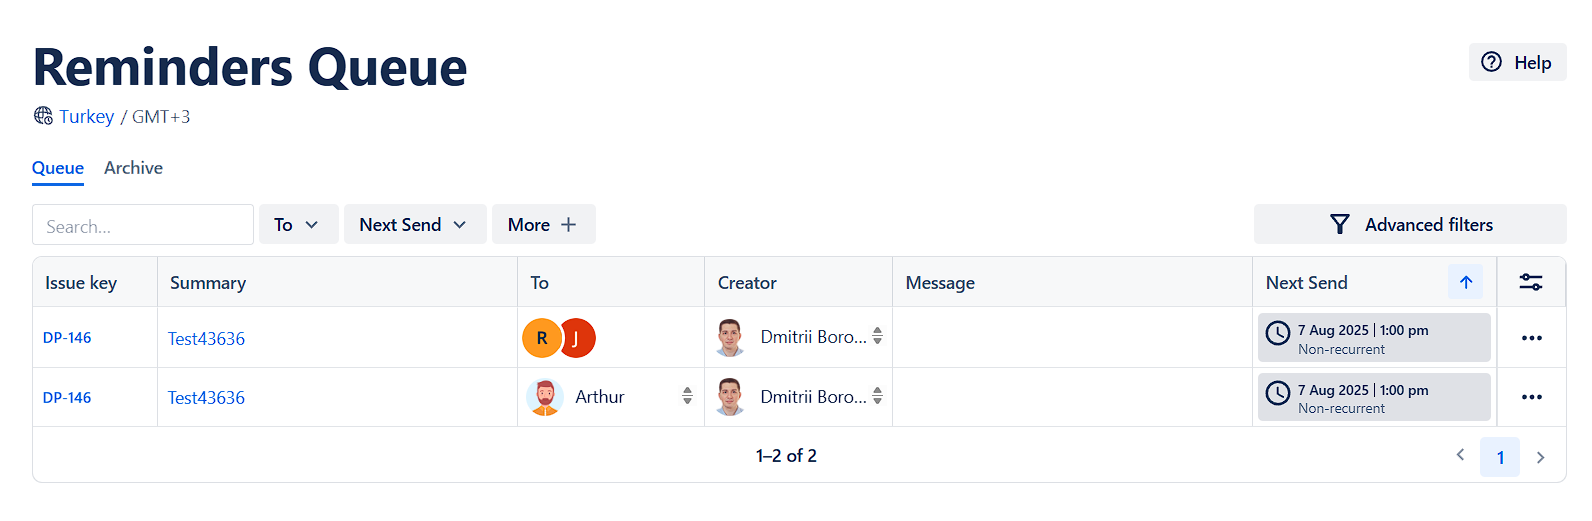Expand Arthur recipient selector in second row
The image size is (1592, 521).
click(x=687, y=396)
